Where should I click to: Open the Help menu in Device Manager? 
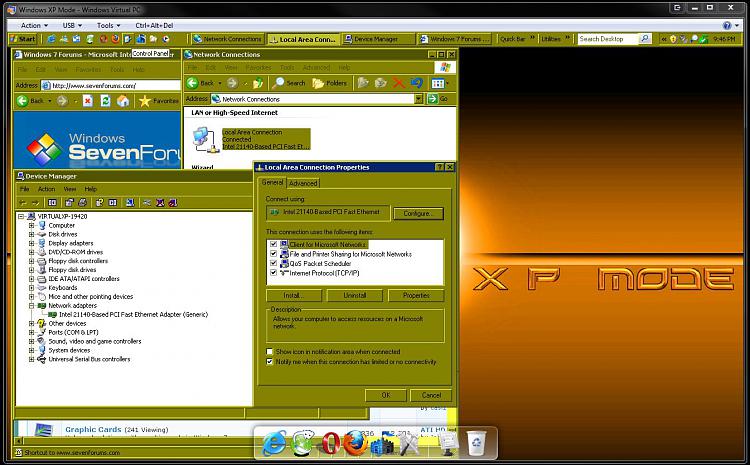(x=91, y=189)
